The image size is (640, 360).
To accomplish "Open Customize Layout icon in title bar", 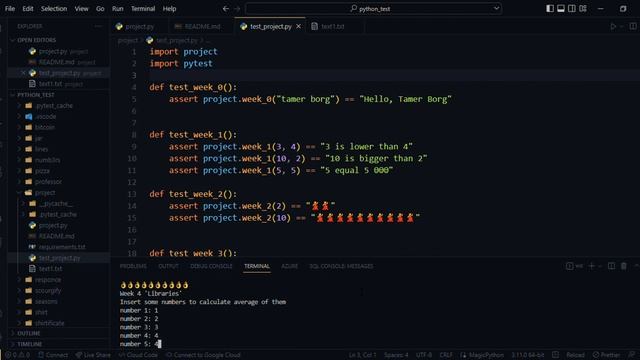I will coord(583,9).
